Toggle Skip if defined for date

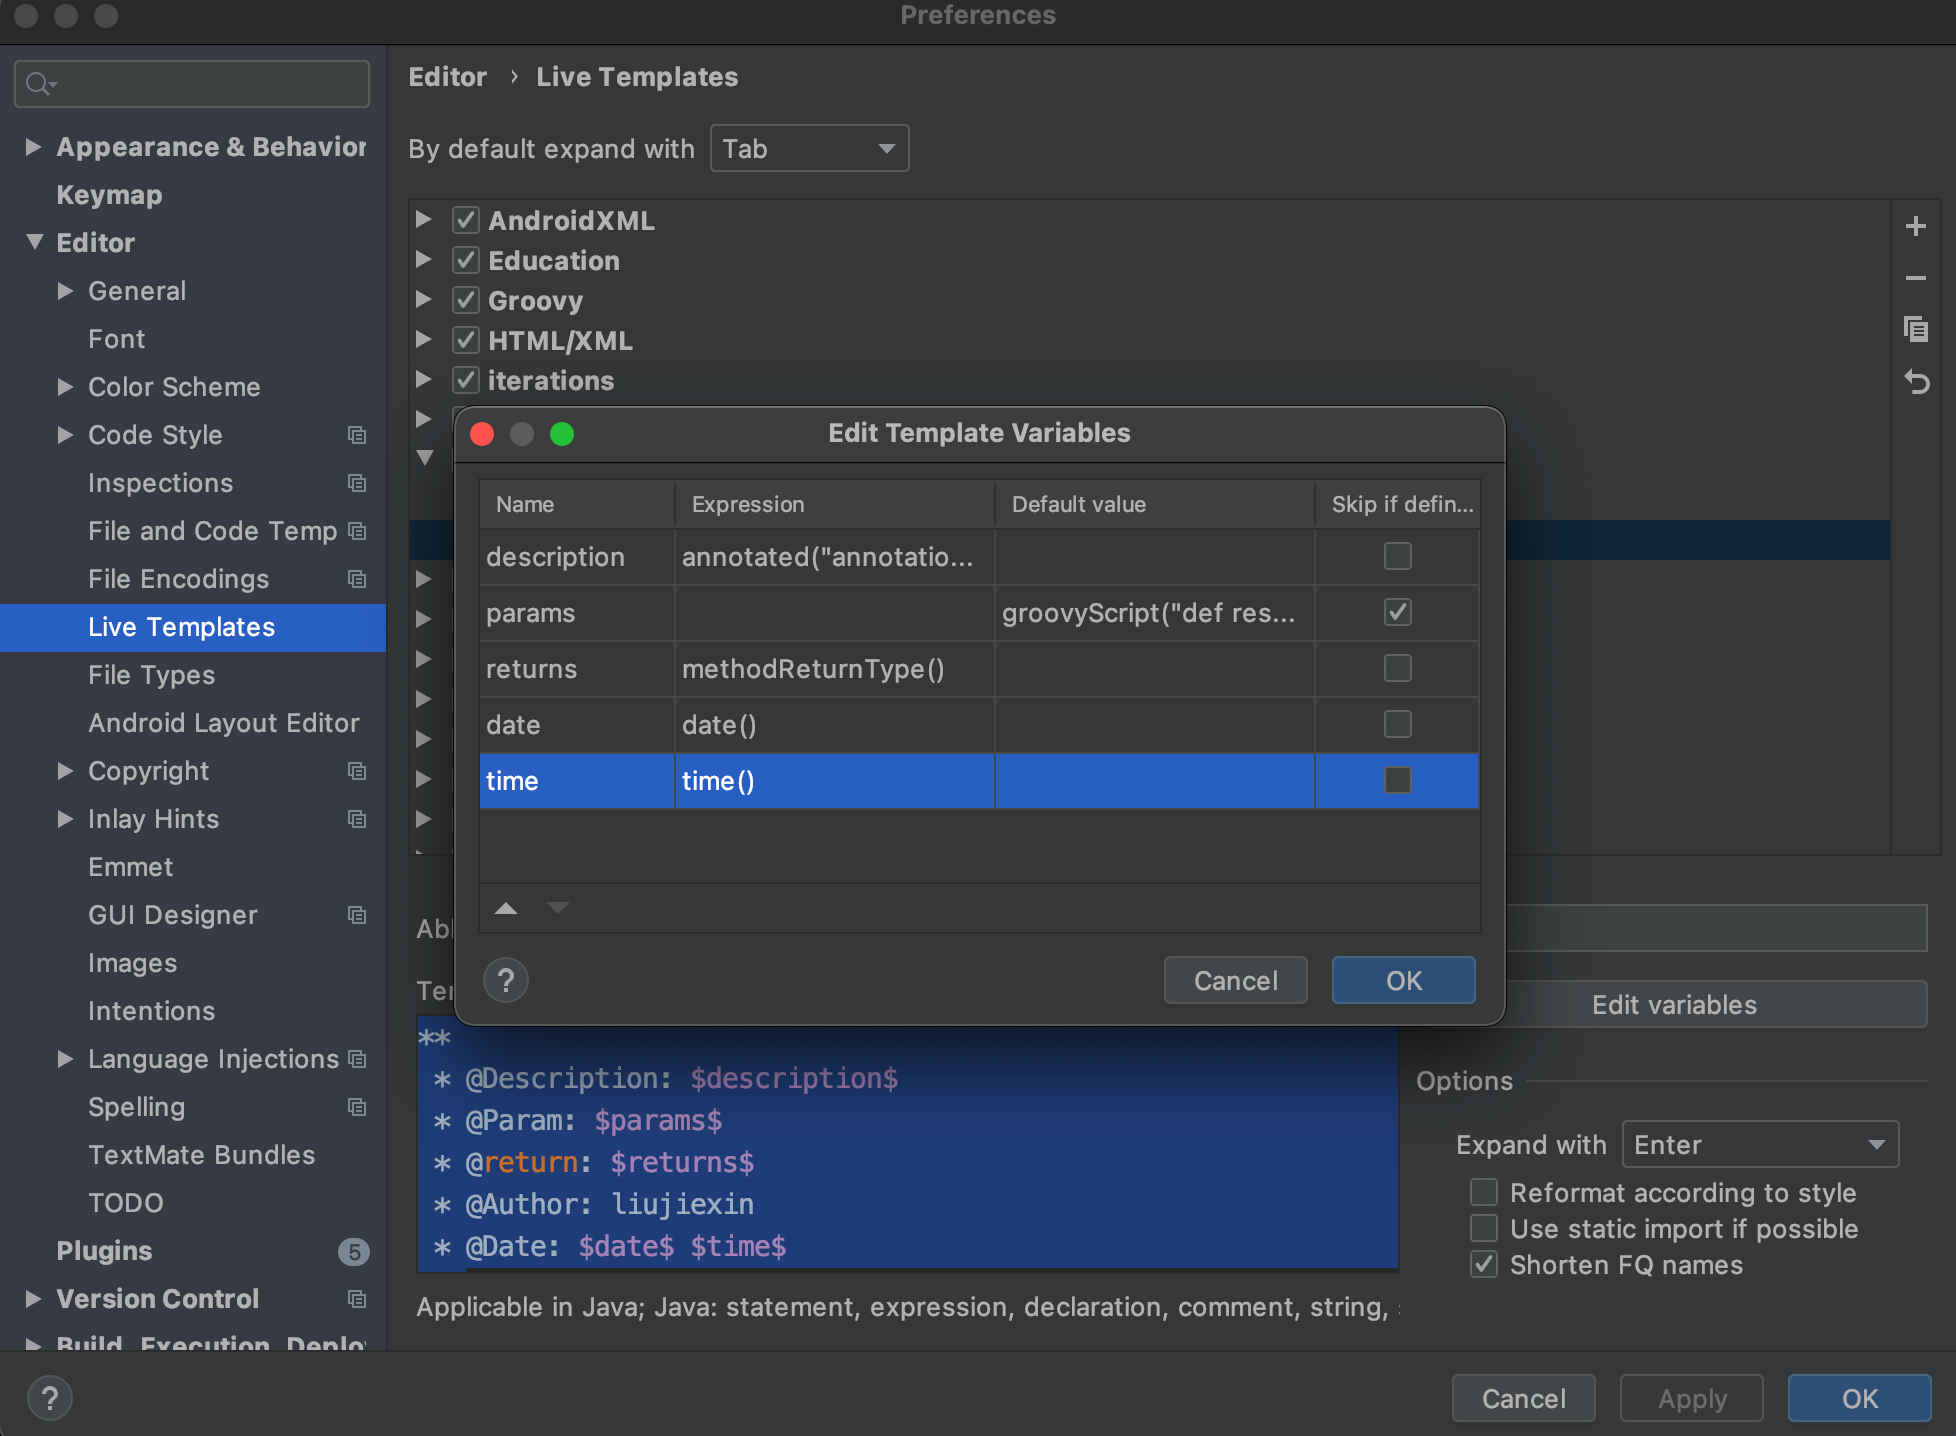[1397, 724]
